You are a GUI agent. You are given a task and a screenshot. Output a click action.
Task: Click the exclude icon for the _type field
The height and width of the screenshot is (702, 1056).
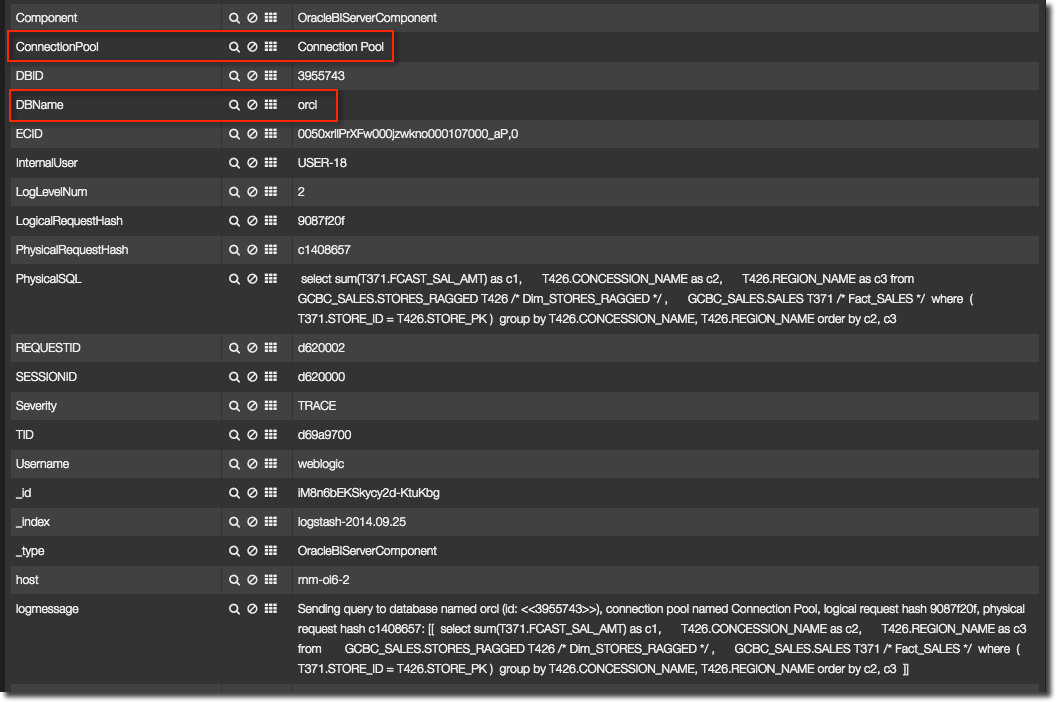coord(252,551)
